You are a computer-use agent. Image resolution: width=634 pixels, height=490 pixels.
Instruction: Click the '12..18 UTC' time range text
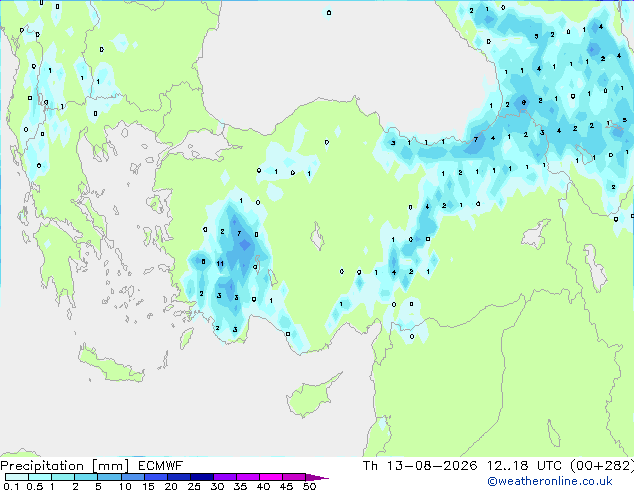click(x=524, y=466)
